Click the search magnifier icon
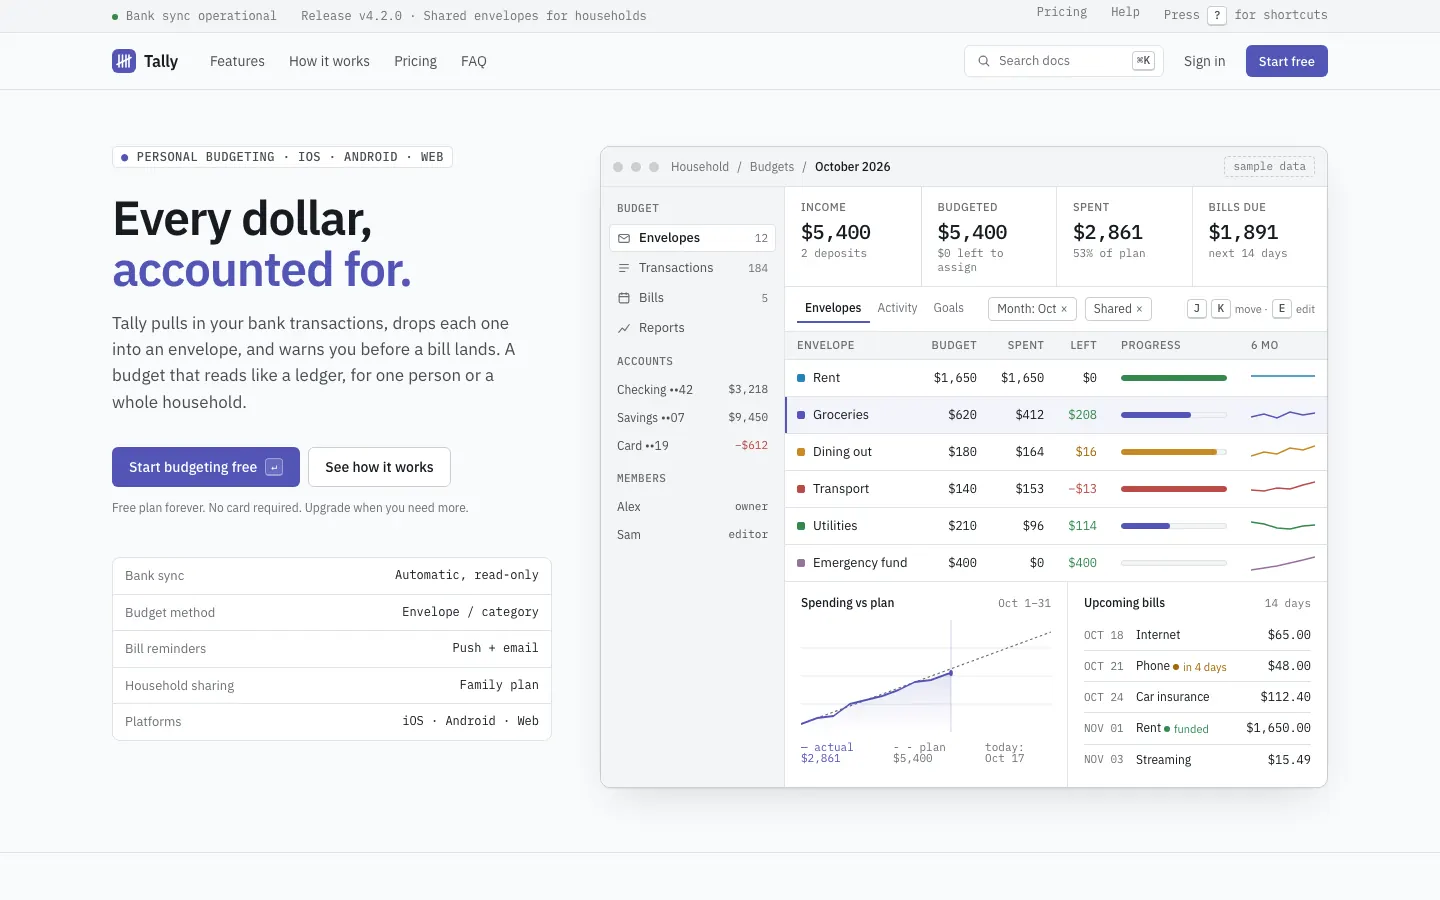The width and height of the screenshot is (1440, 900). [x=984, y=61]
